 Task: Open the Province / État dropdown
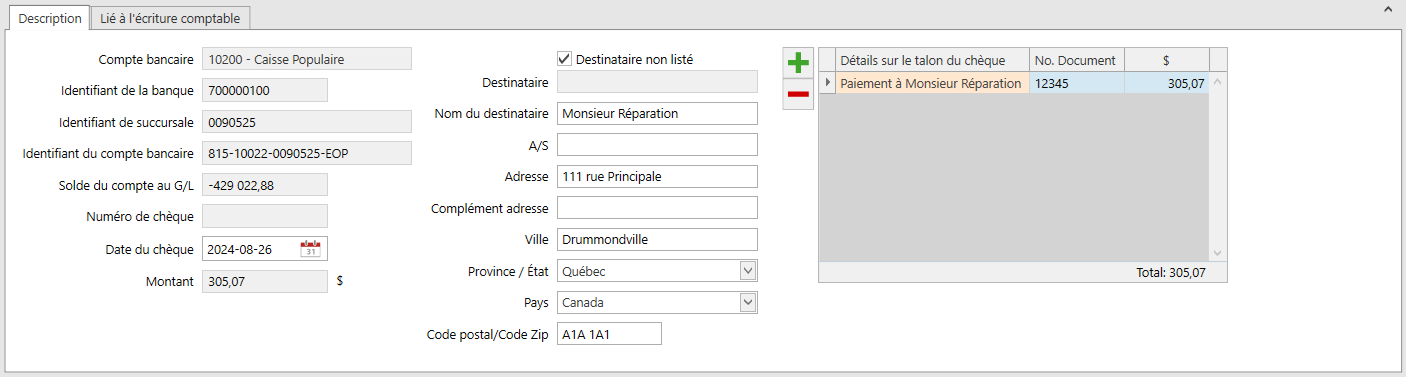[x=747, y=271]
